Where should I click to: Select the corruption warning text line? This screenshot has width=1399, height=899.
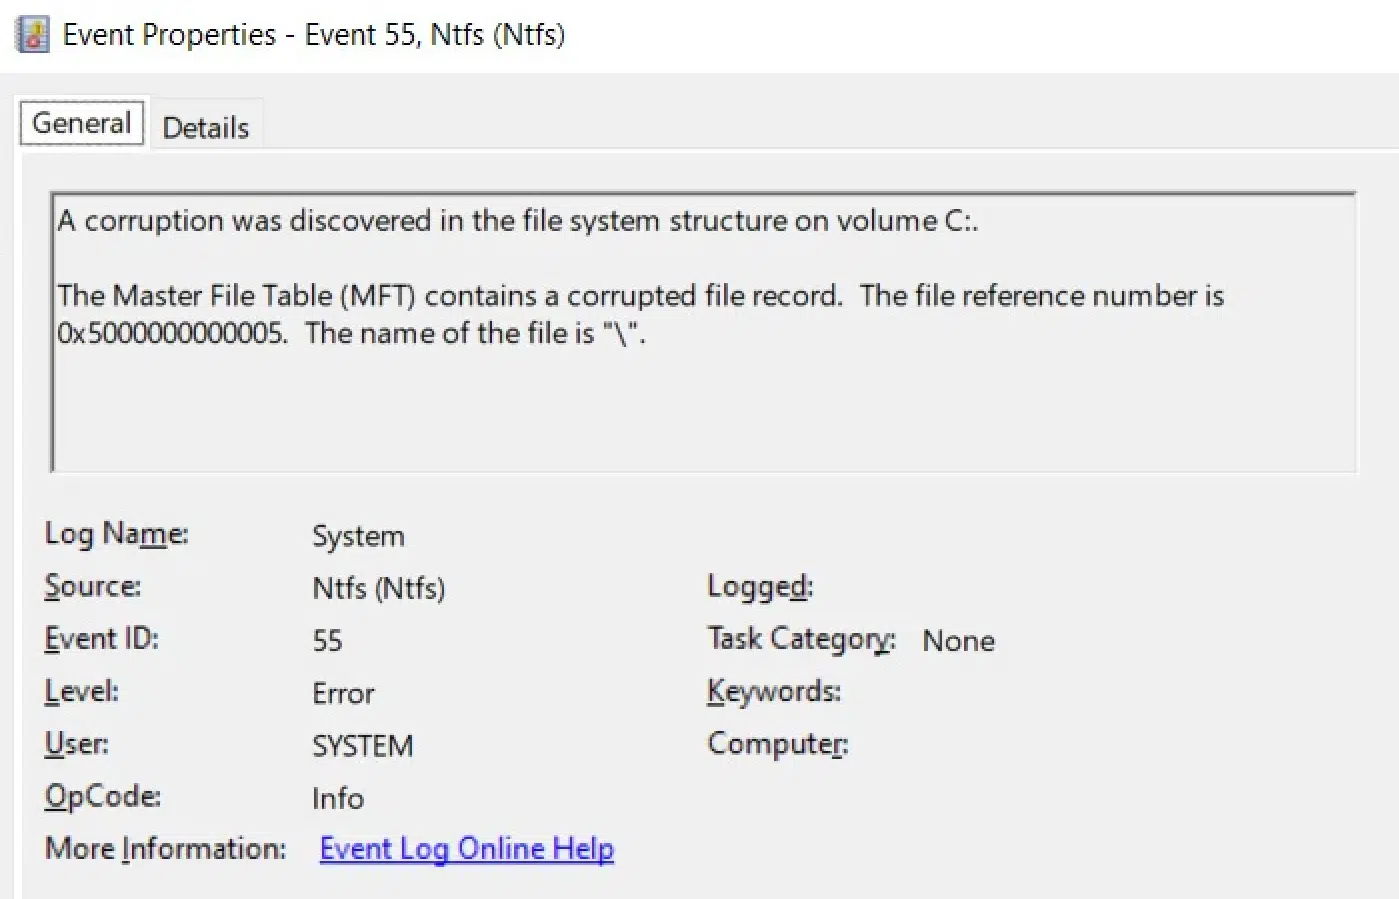(x=518, y=221)
